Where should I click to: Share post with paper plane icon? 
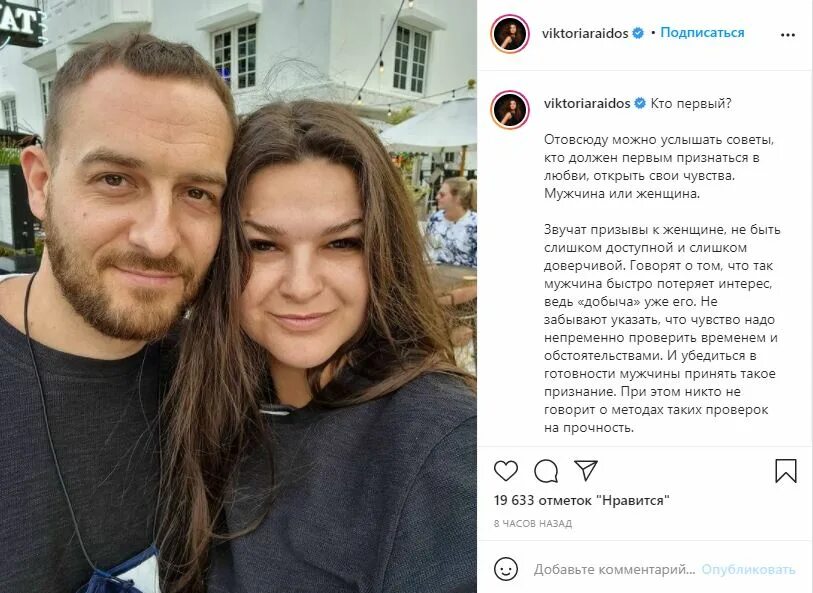point(586,470)
